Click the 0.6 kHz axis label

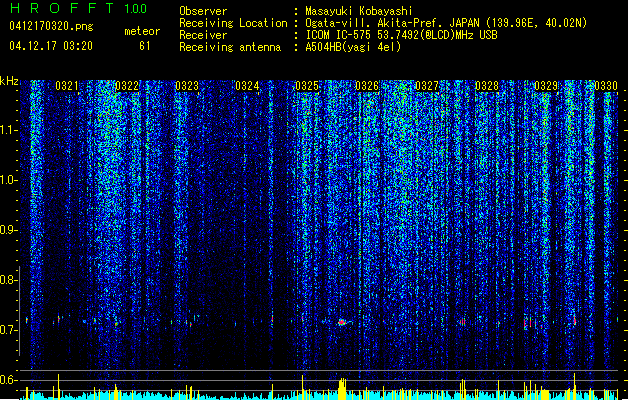(9, 380)
